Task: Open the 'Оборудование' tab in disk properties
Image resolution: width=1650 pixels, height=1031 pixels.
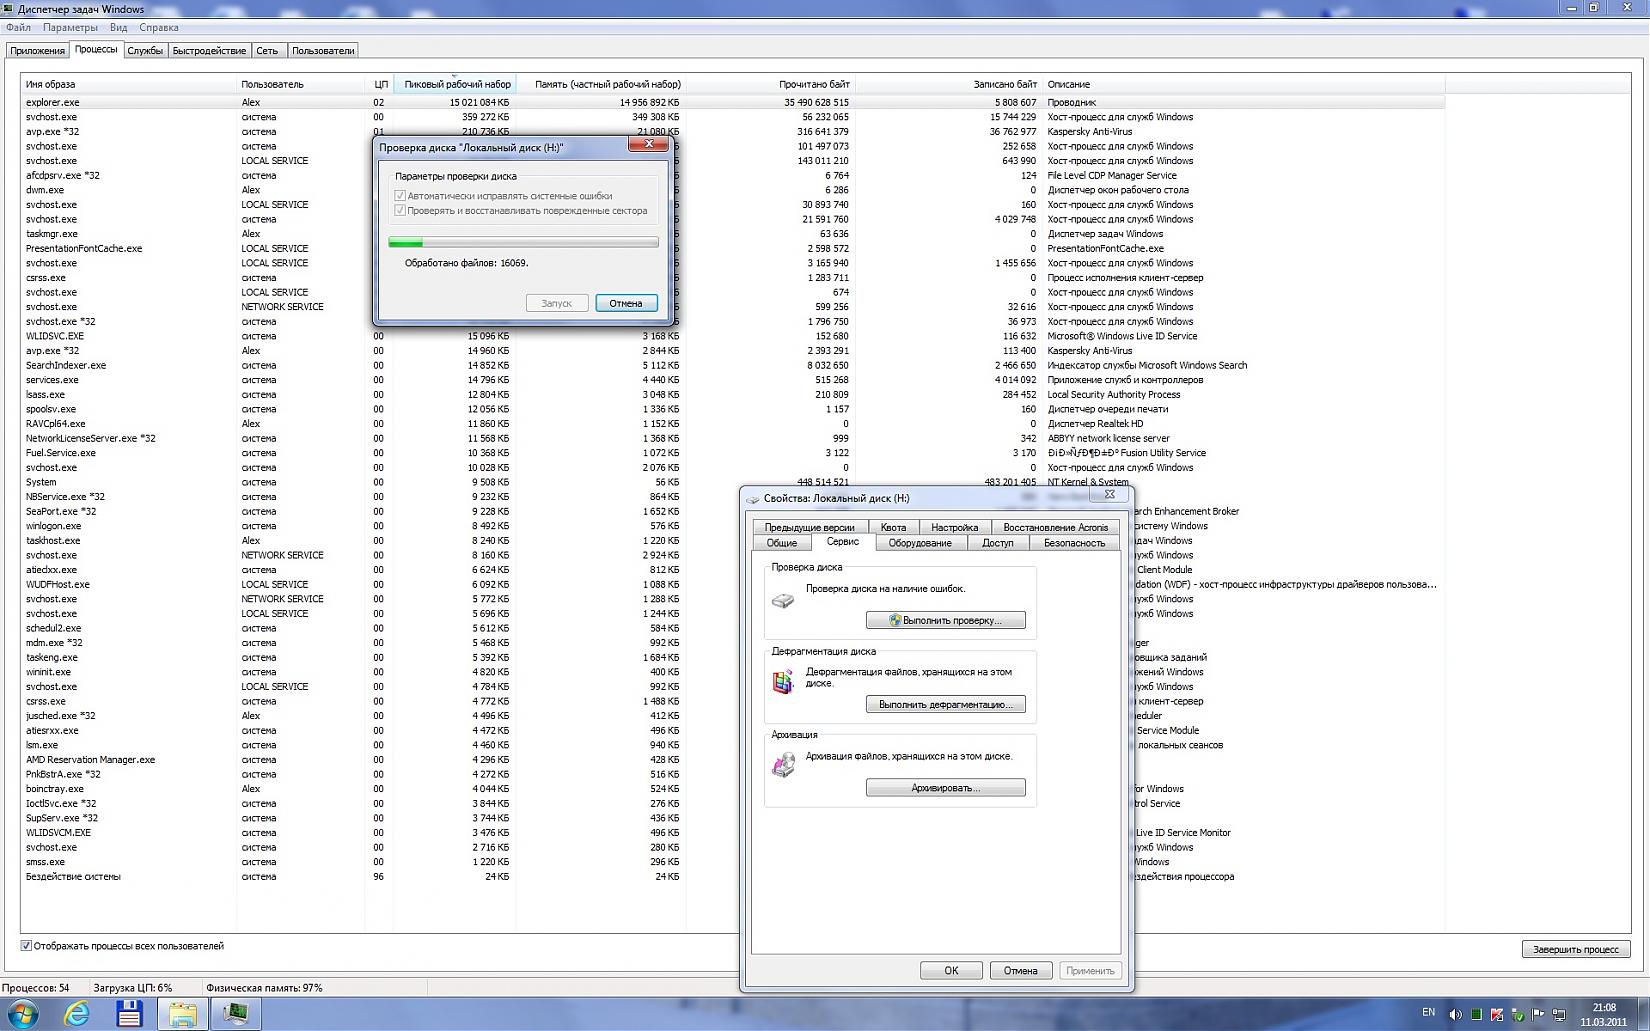Action: [919, 543]
